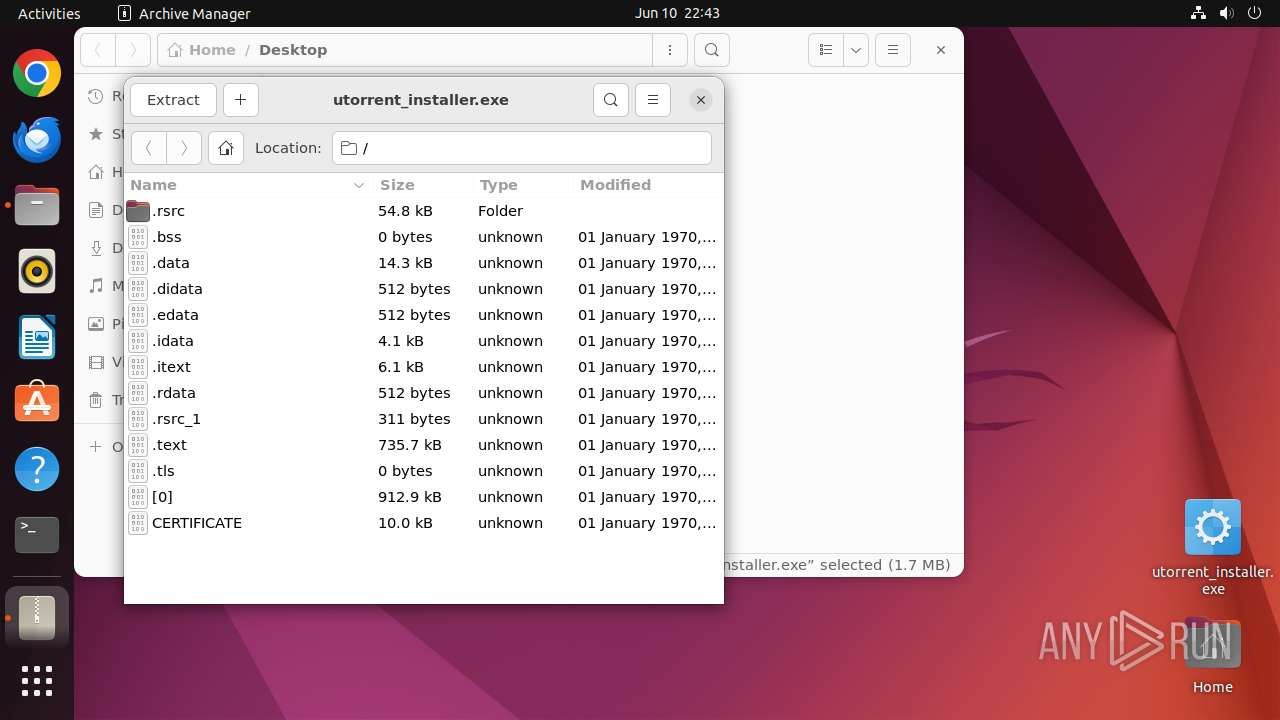1280x720 pixels.
Task: Switch Files window list view
Action: click(826, 50)
